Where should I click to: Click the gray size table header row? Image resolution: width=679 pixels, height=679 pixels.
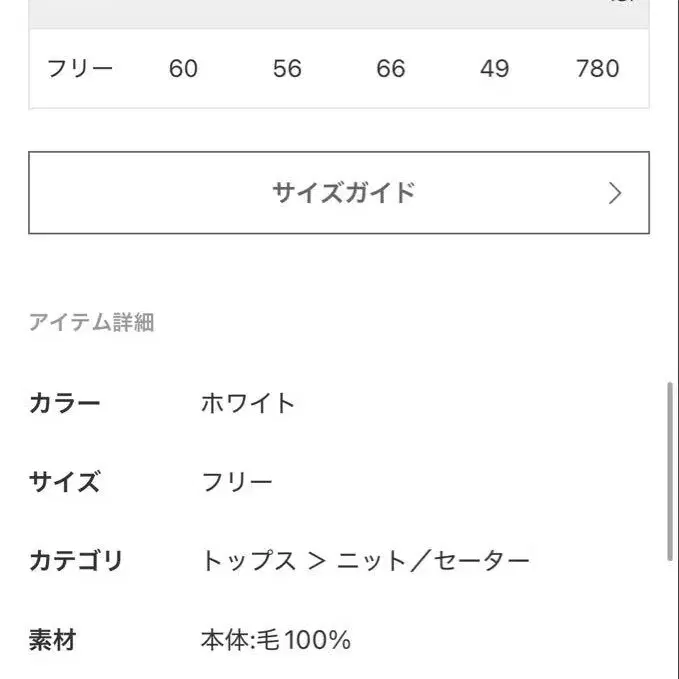tap(338, 13)
